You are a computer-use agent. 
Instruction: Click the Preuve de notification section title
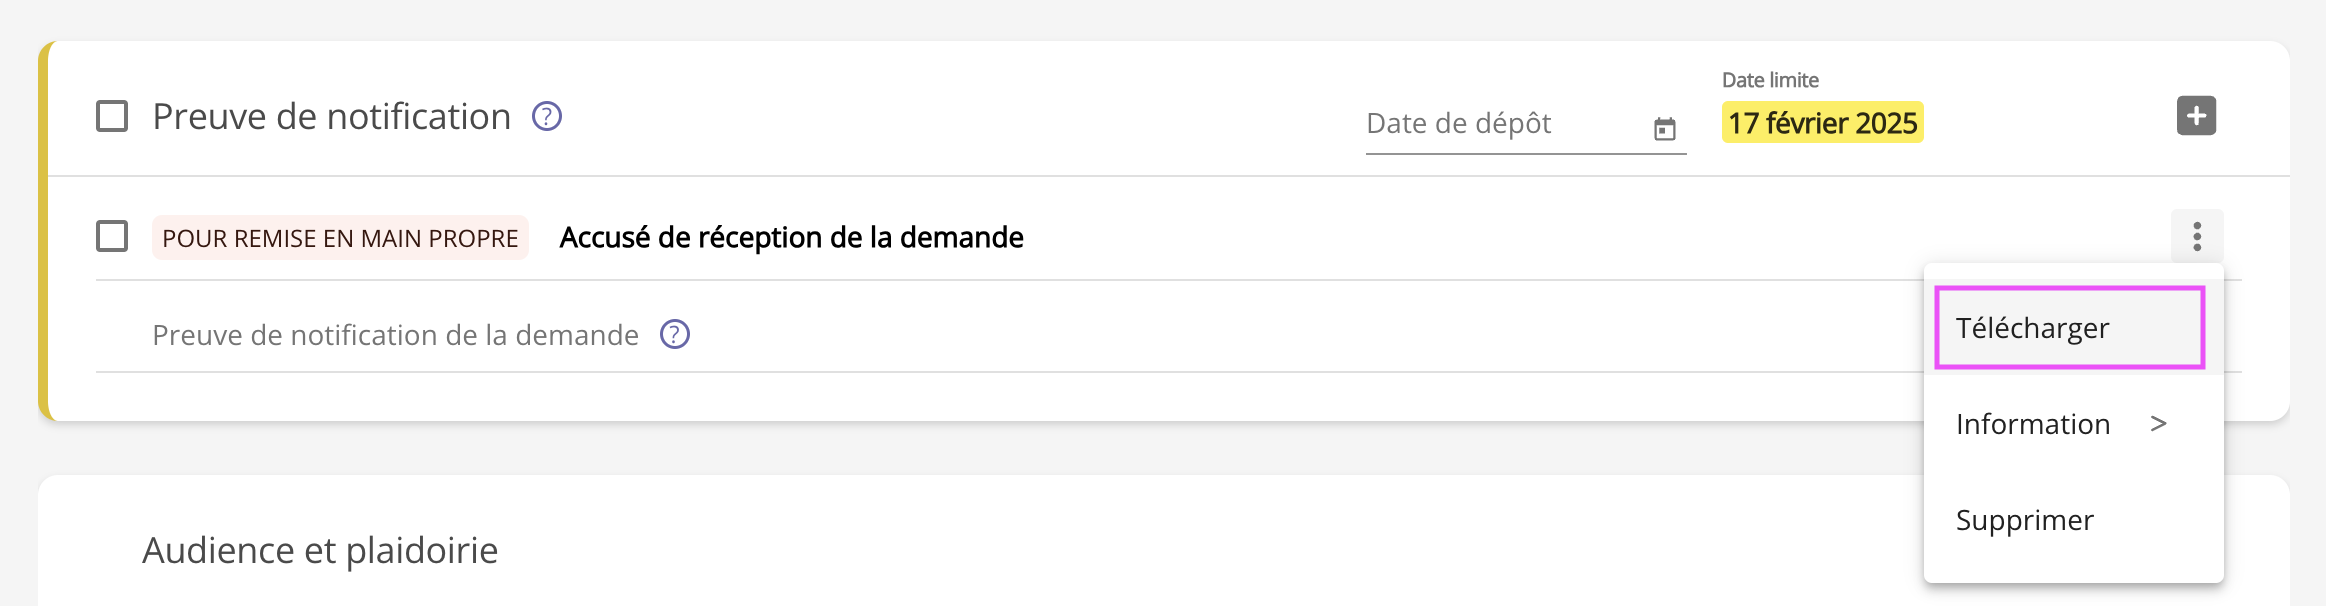331,117
